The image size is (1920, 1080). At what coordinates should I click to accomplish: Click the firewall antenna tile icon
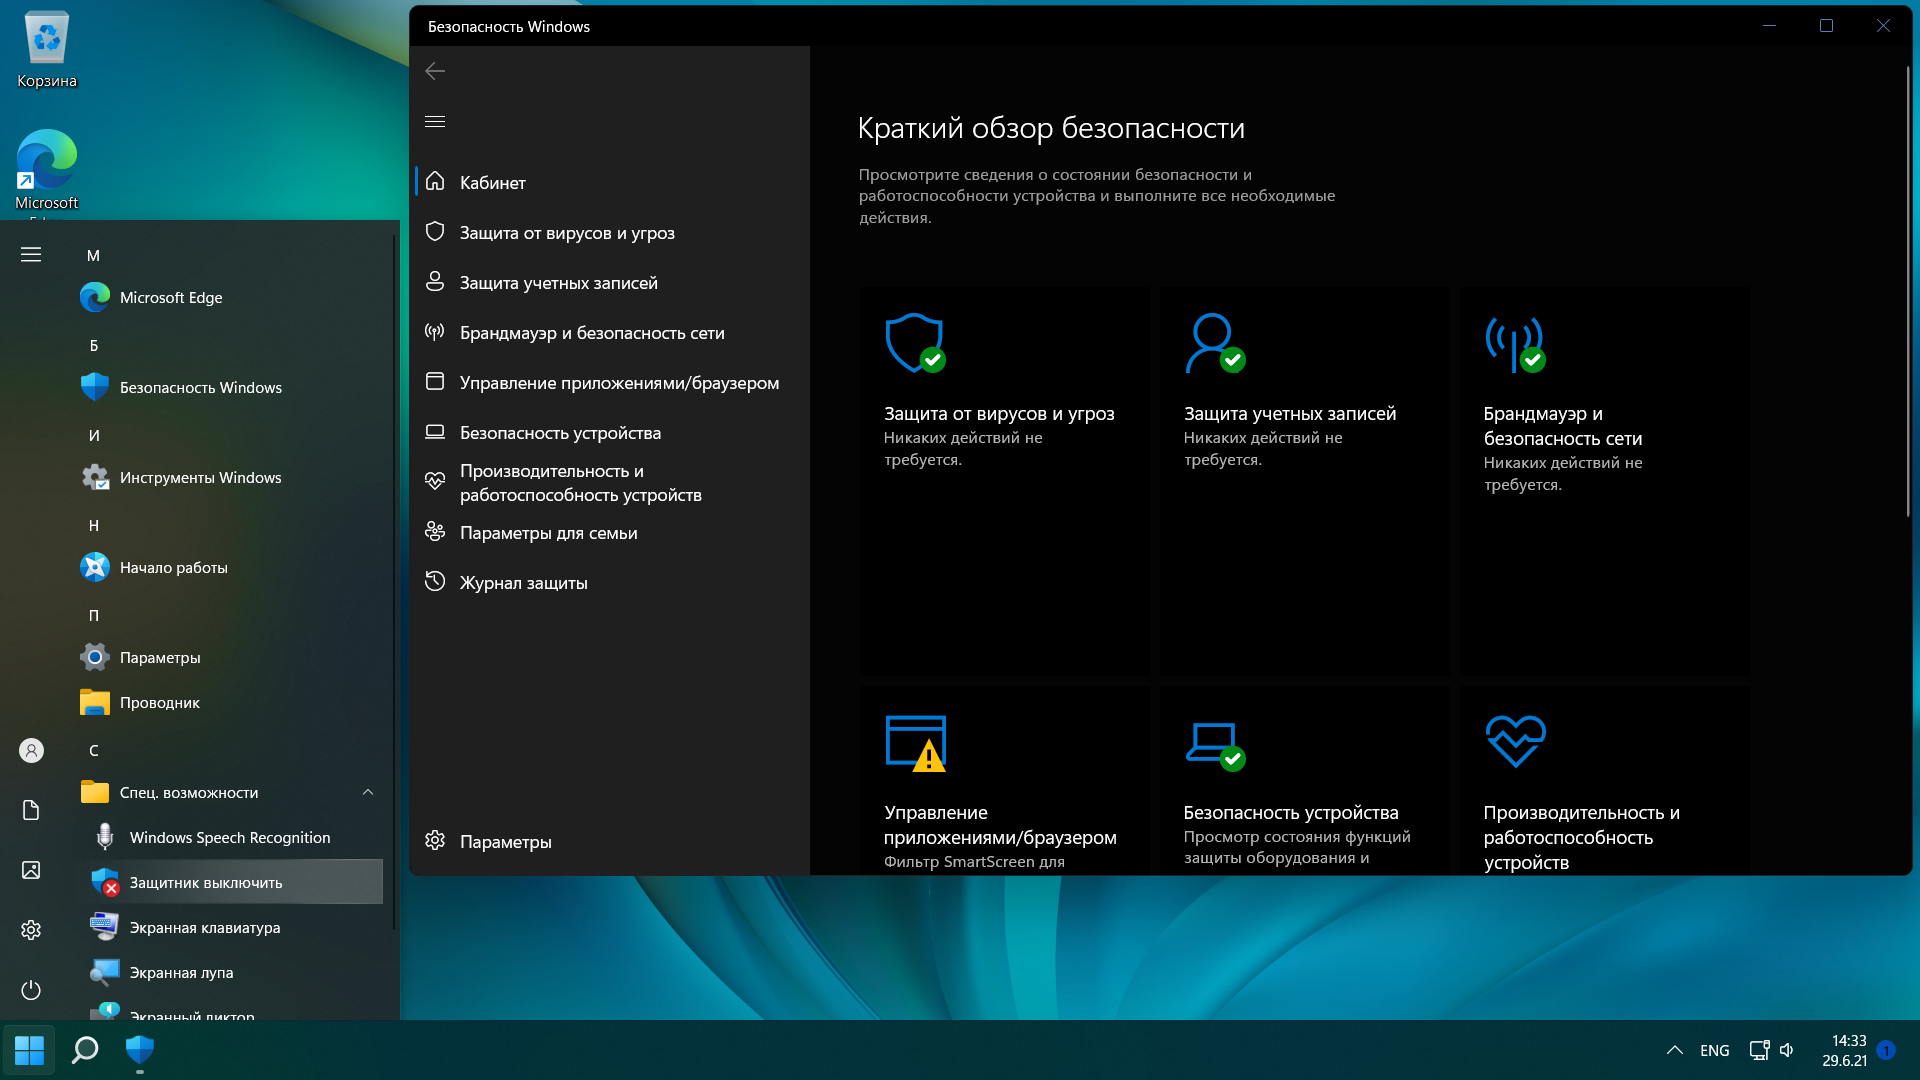[x=1514, y=343]
